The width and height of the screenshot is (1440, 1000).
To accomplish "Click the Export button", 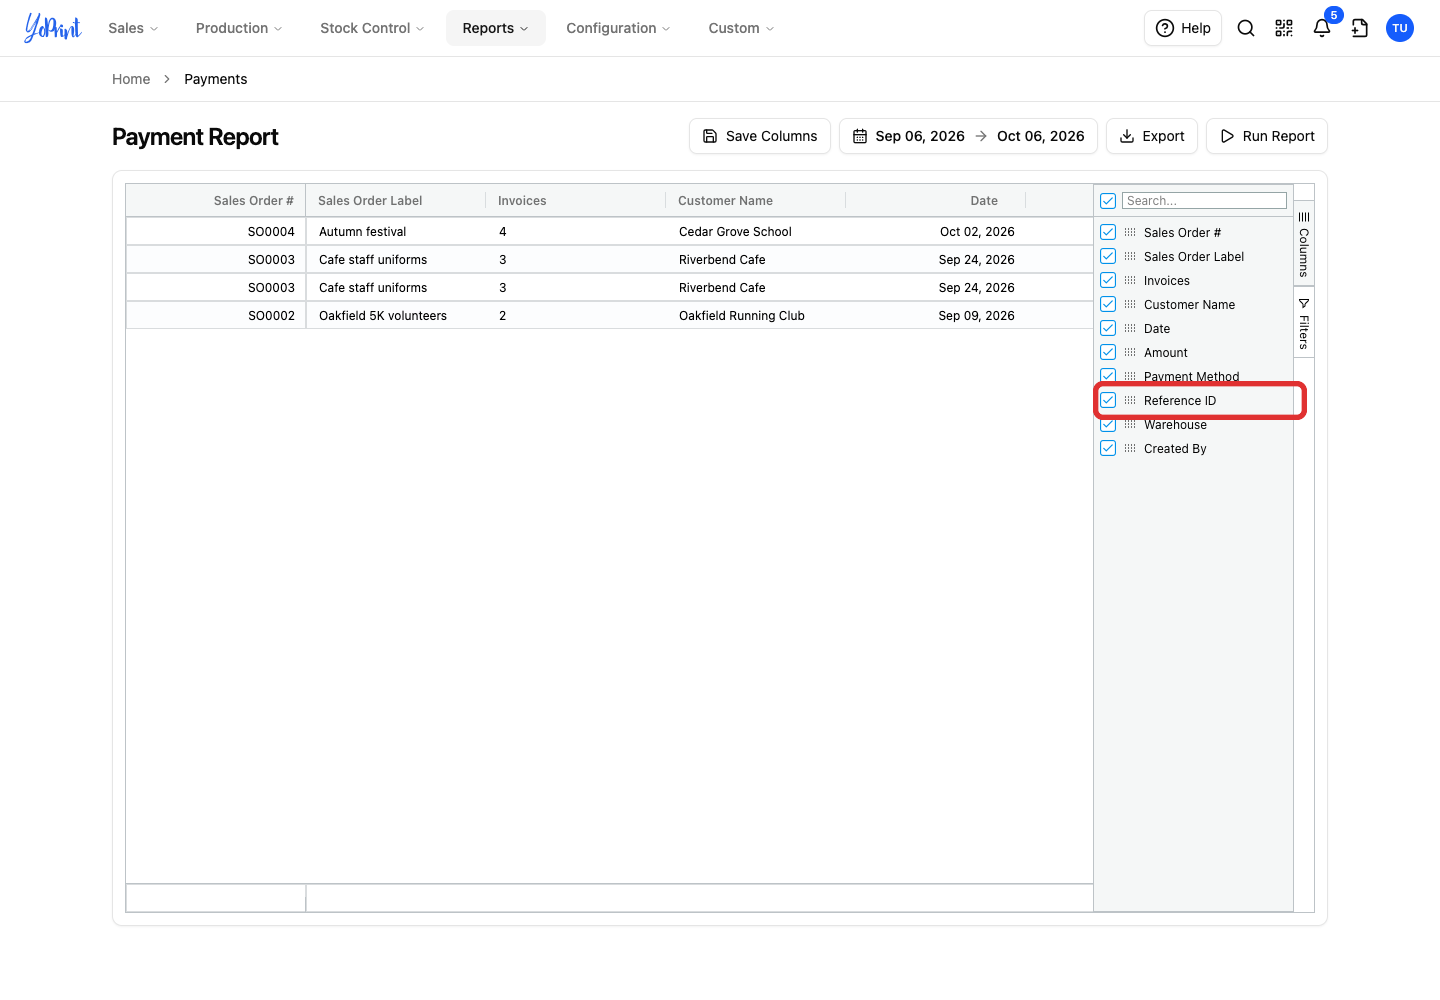I will tap(1152, 136).
